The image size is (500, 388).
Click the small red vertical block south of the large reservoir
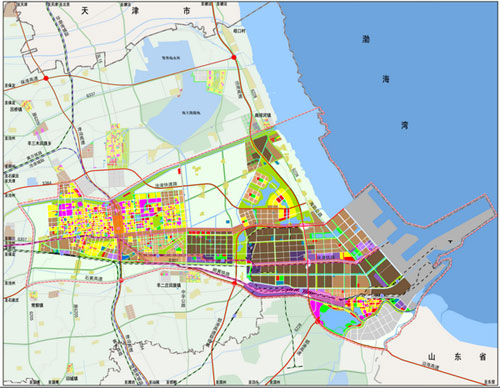tap(180, 172)
